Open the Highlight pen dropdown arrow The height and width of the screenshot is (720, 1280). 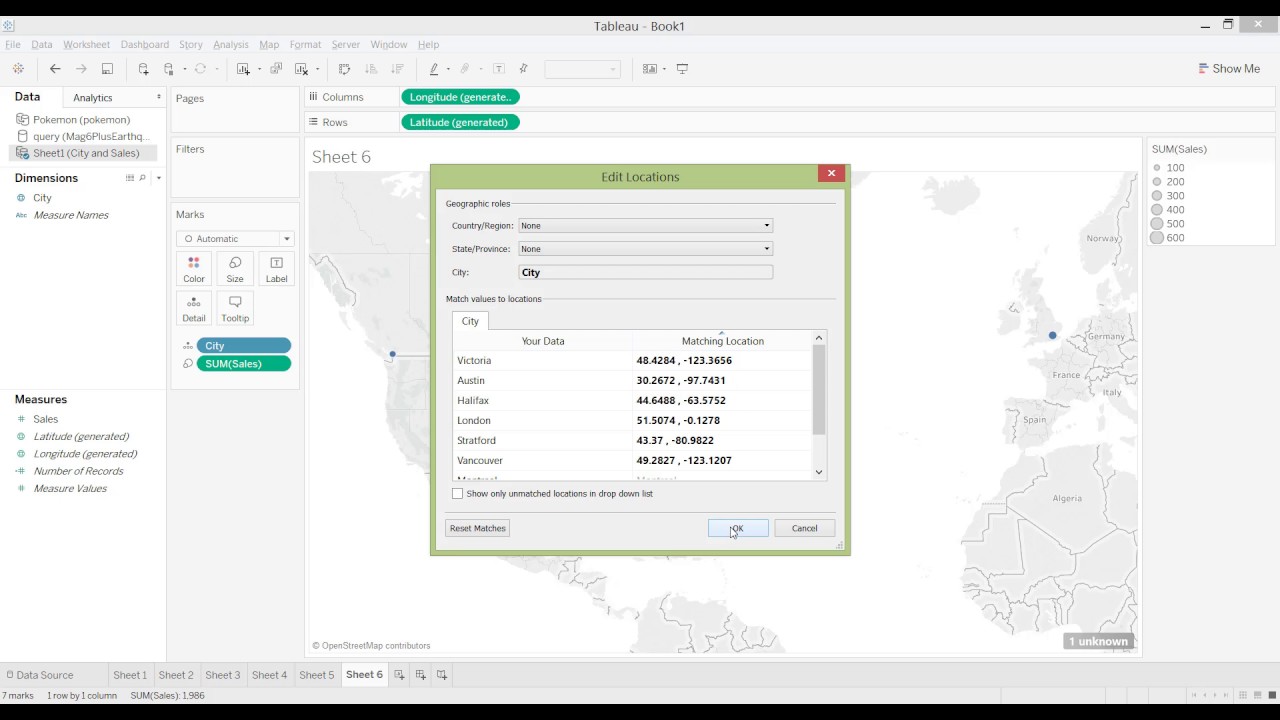click(448, 69)
